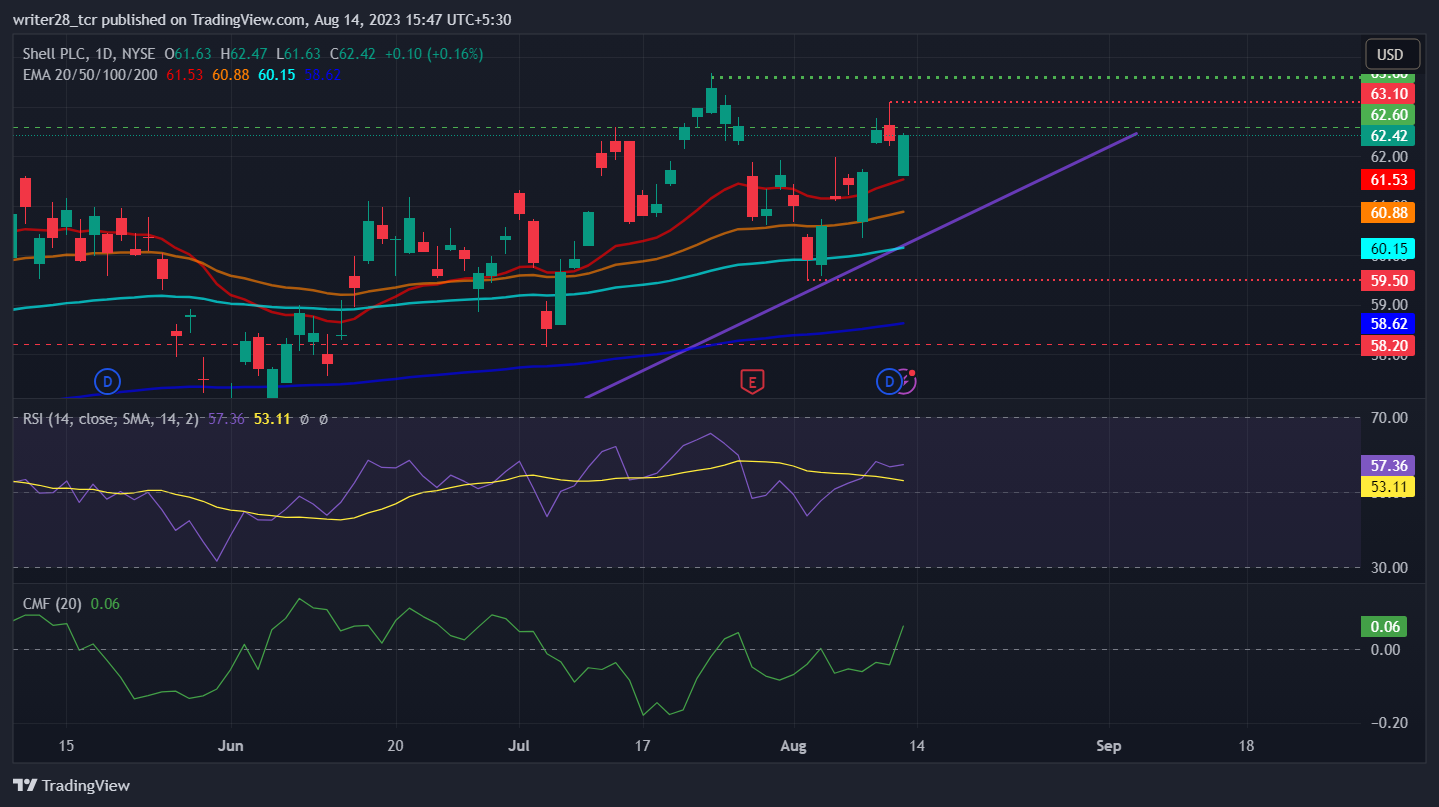This screenshot has height=807, width=1439.
Task: Click the red 59.50 price label
Action: (x=1389, y=280)
